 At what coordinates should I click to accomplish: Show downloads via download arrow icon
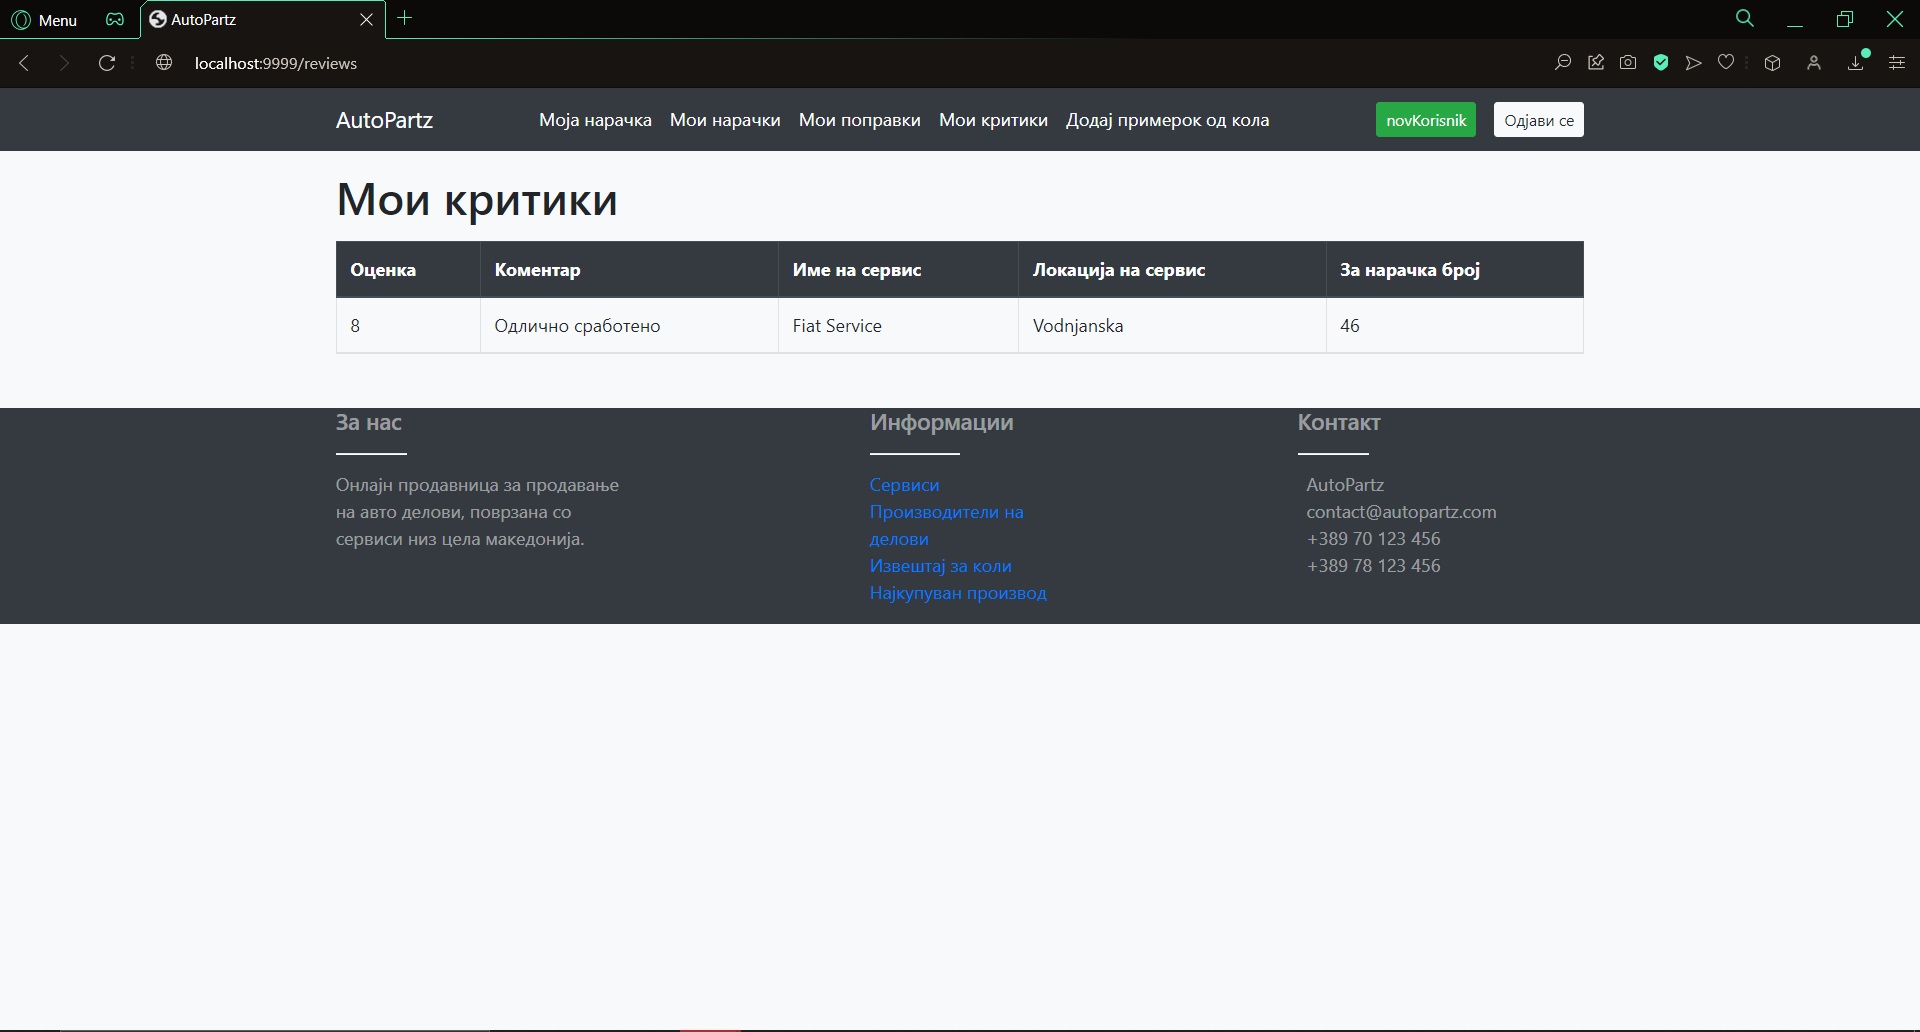coord(1856,63)
